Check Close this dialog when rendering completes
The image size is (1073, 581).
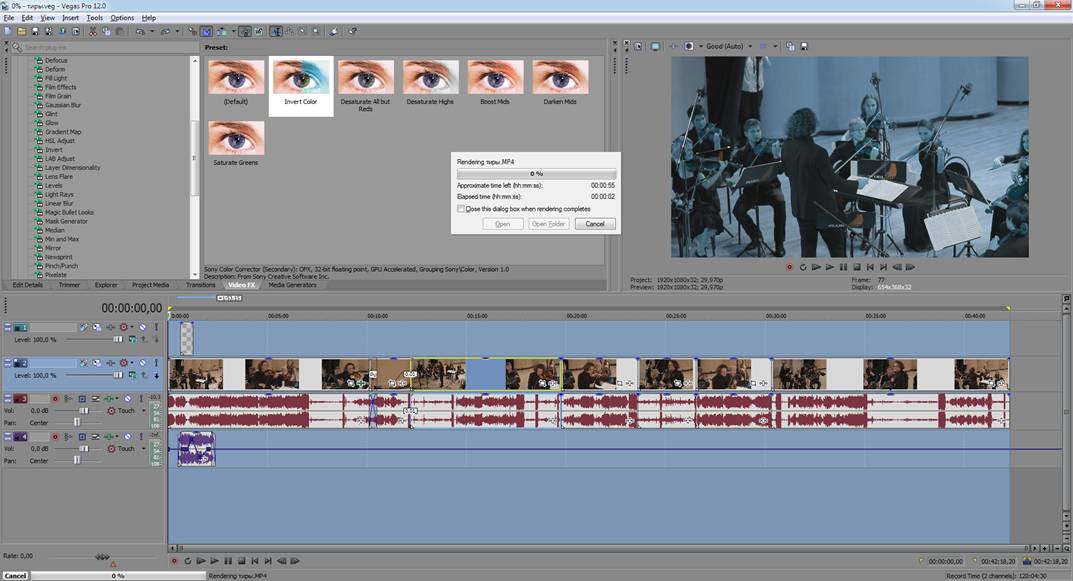pyautogui.click(x=461, y=209)
